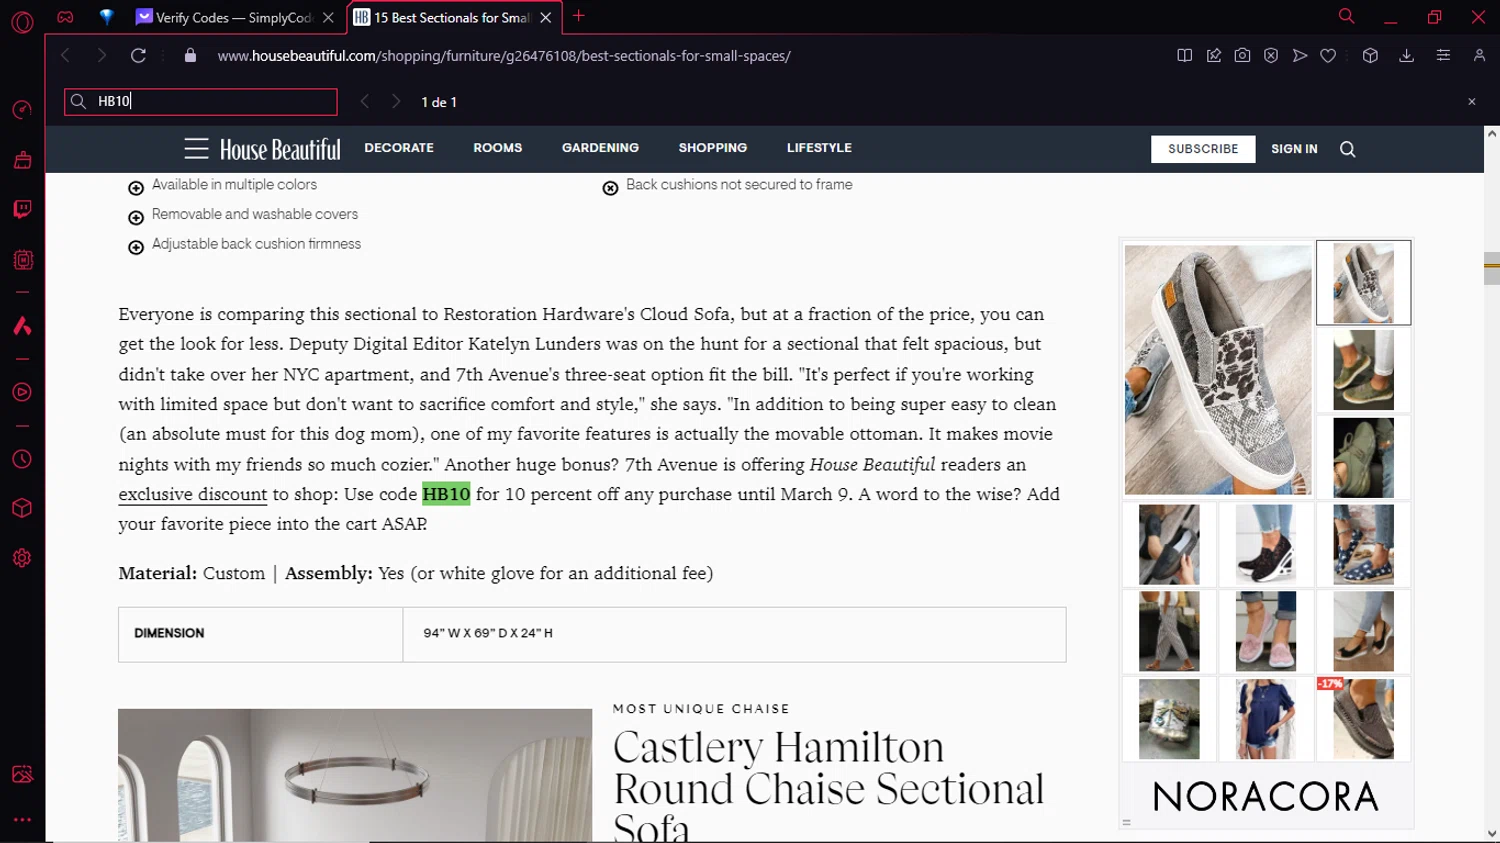
Task: Open GX Control speedometer panel in sidebar
Action: pyautogui.click(x=22, y=110)
